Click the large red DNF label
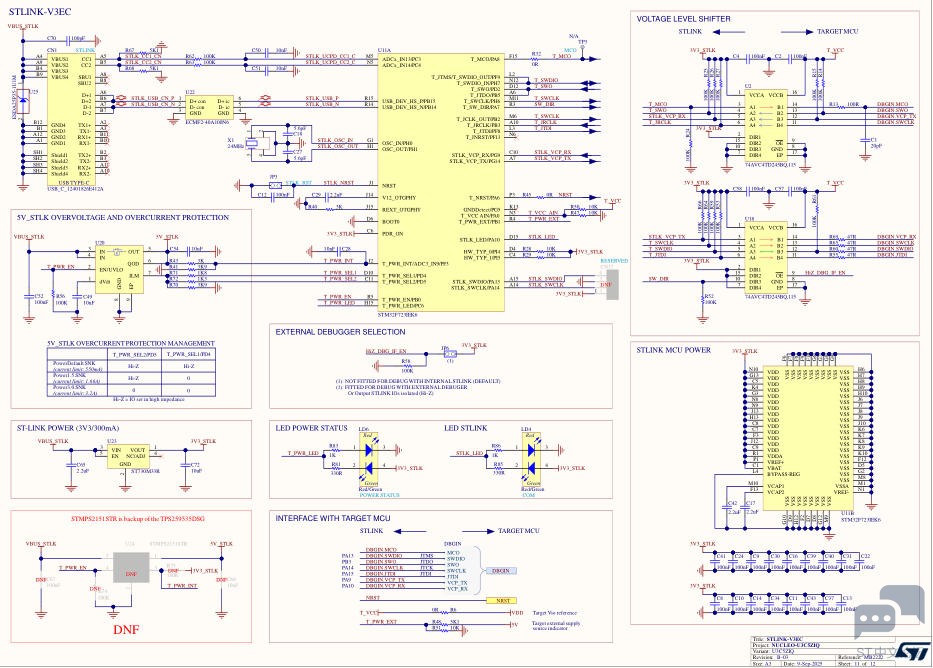Screen dimensions: 933x668 [x=126, y=629]
